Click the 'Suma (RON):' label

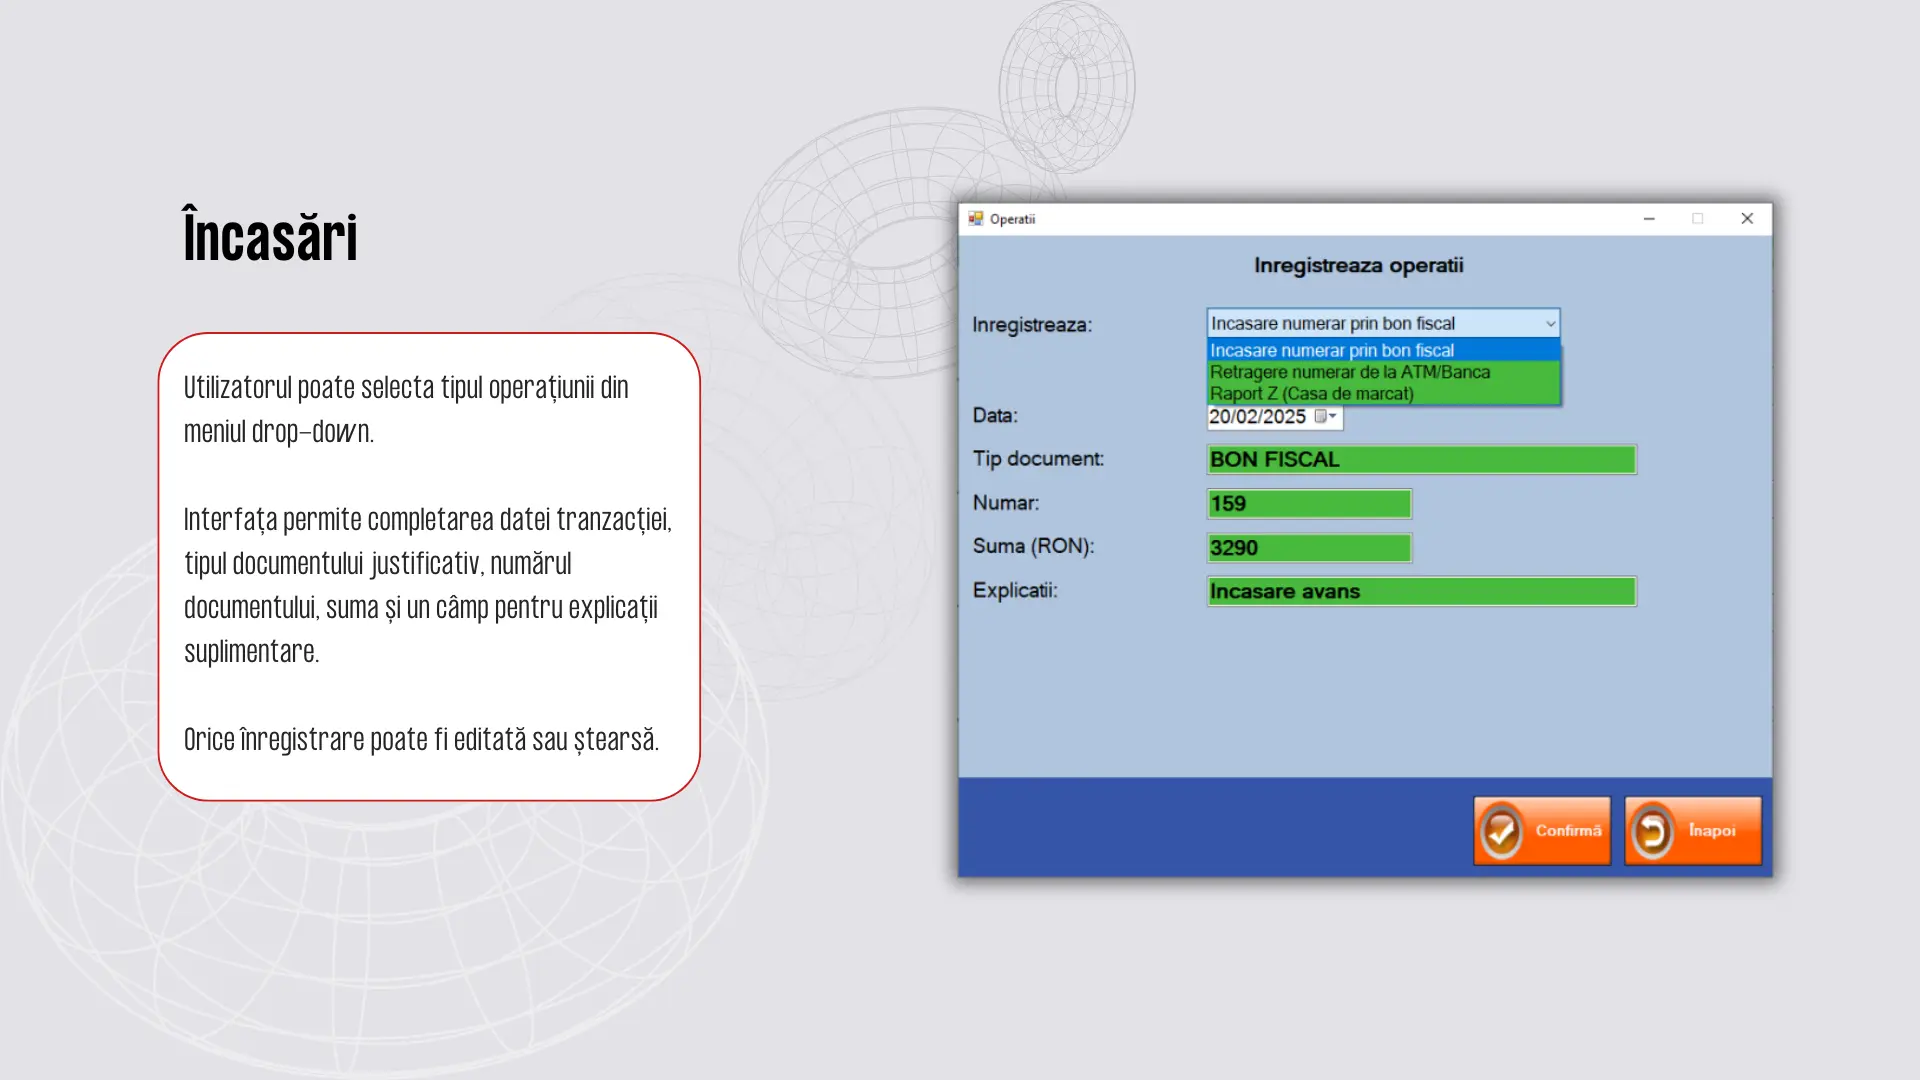1033,547
